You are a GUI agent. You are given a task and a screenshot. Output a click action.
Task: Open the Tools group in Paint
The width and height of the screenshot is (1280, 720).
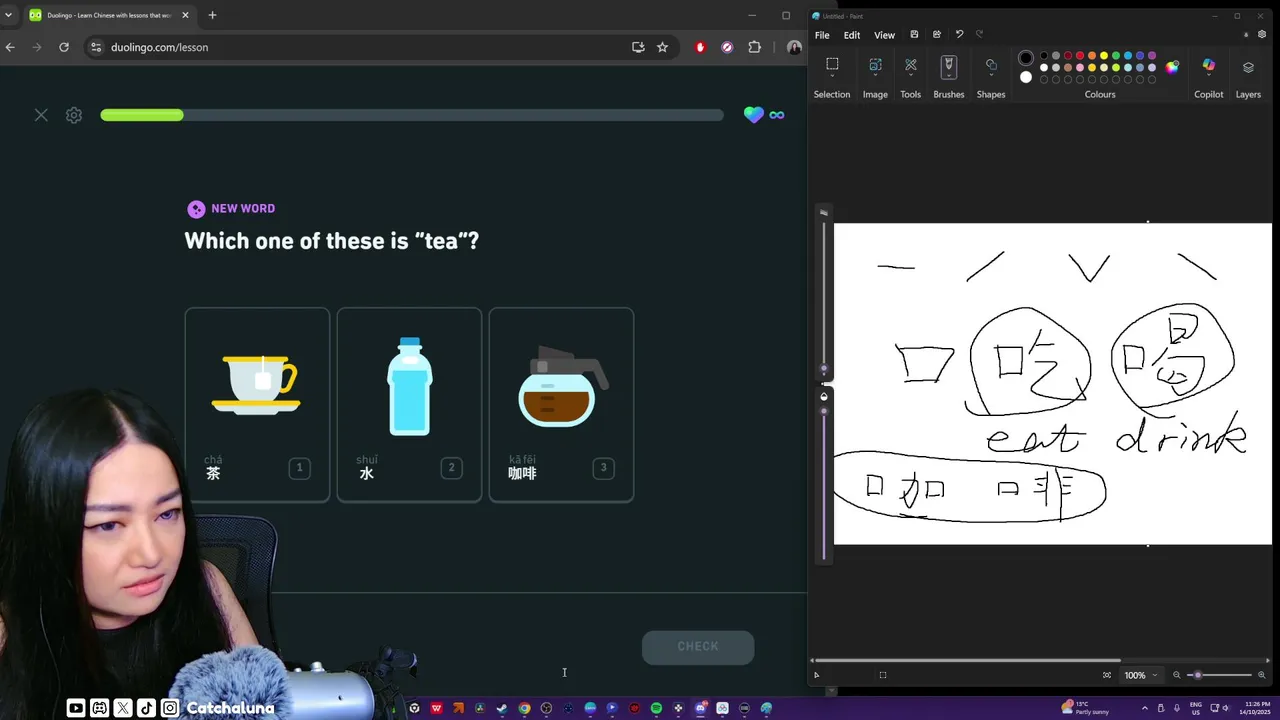911,65
